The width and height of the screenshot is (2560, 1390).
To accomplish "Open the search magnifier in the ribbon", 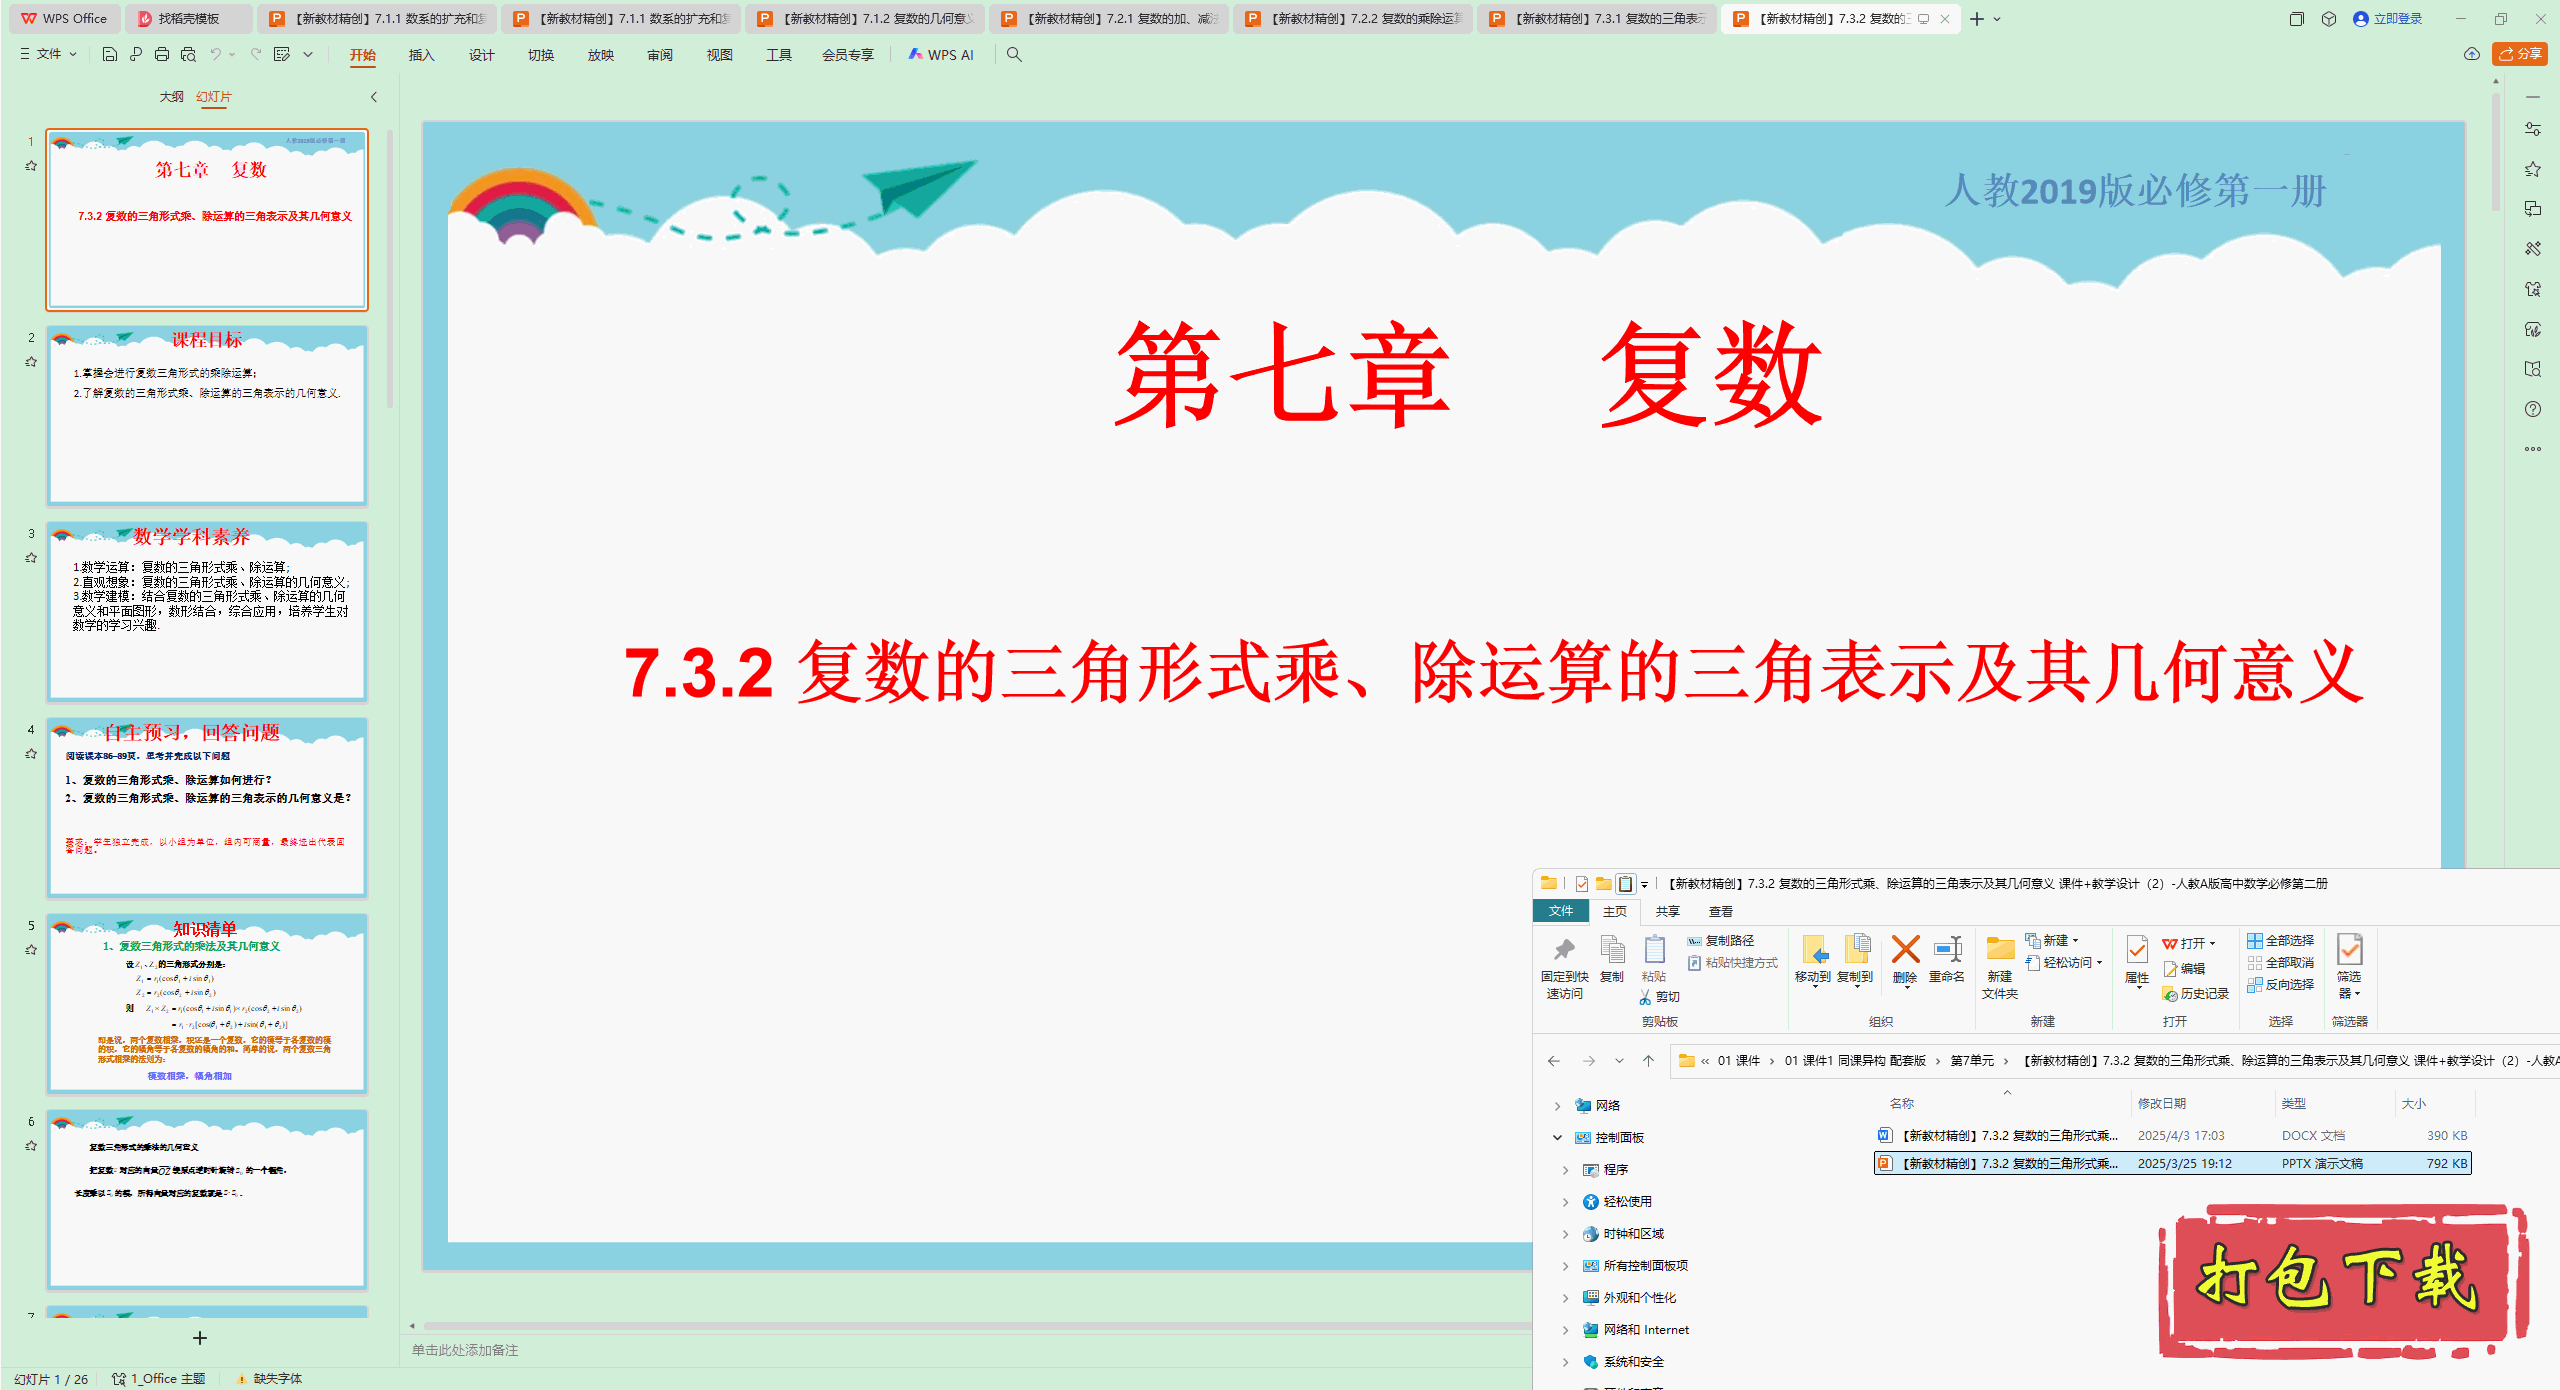I will click(1014, 55).
